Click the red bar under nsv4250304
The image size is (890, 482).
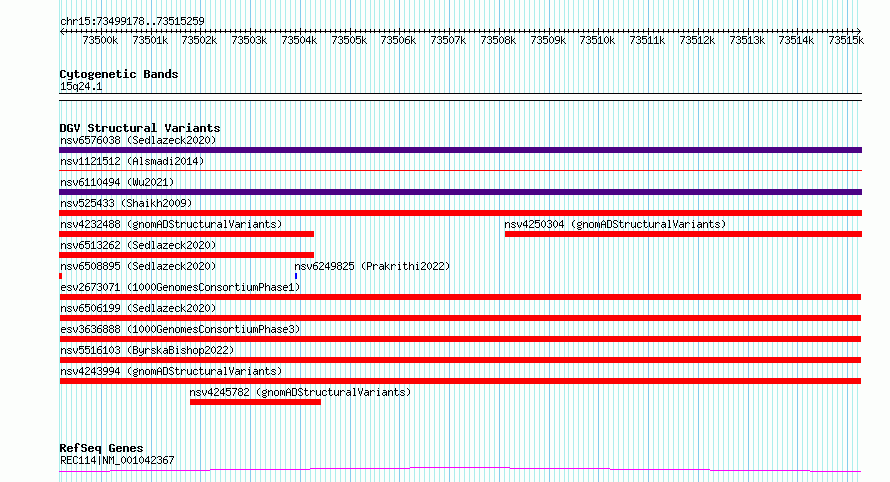[x=683, y=234]
